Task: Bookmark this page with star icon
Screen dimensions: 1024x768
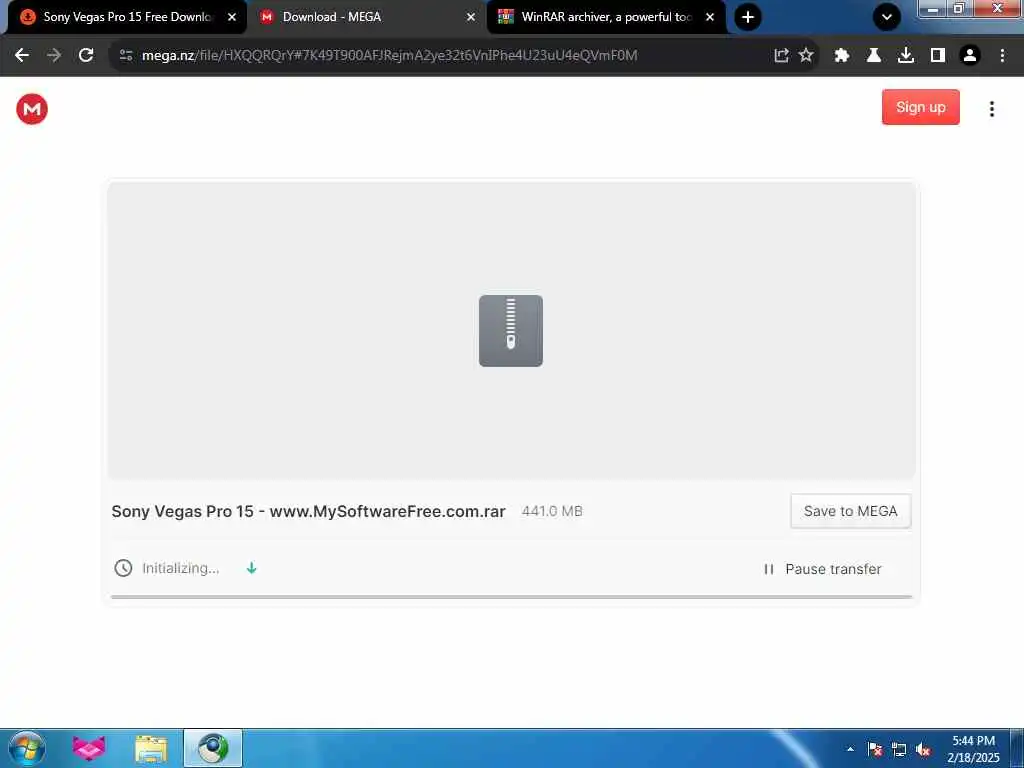Action: point(806,55)
